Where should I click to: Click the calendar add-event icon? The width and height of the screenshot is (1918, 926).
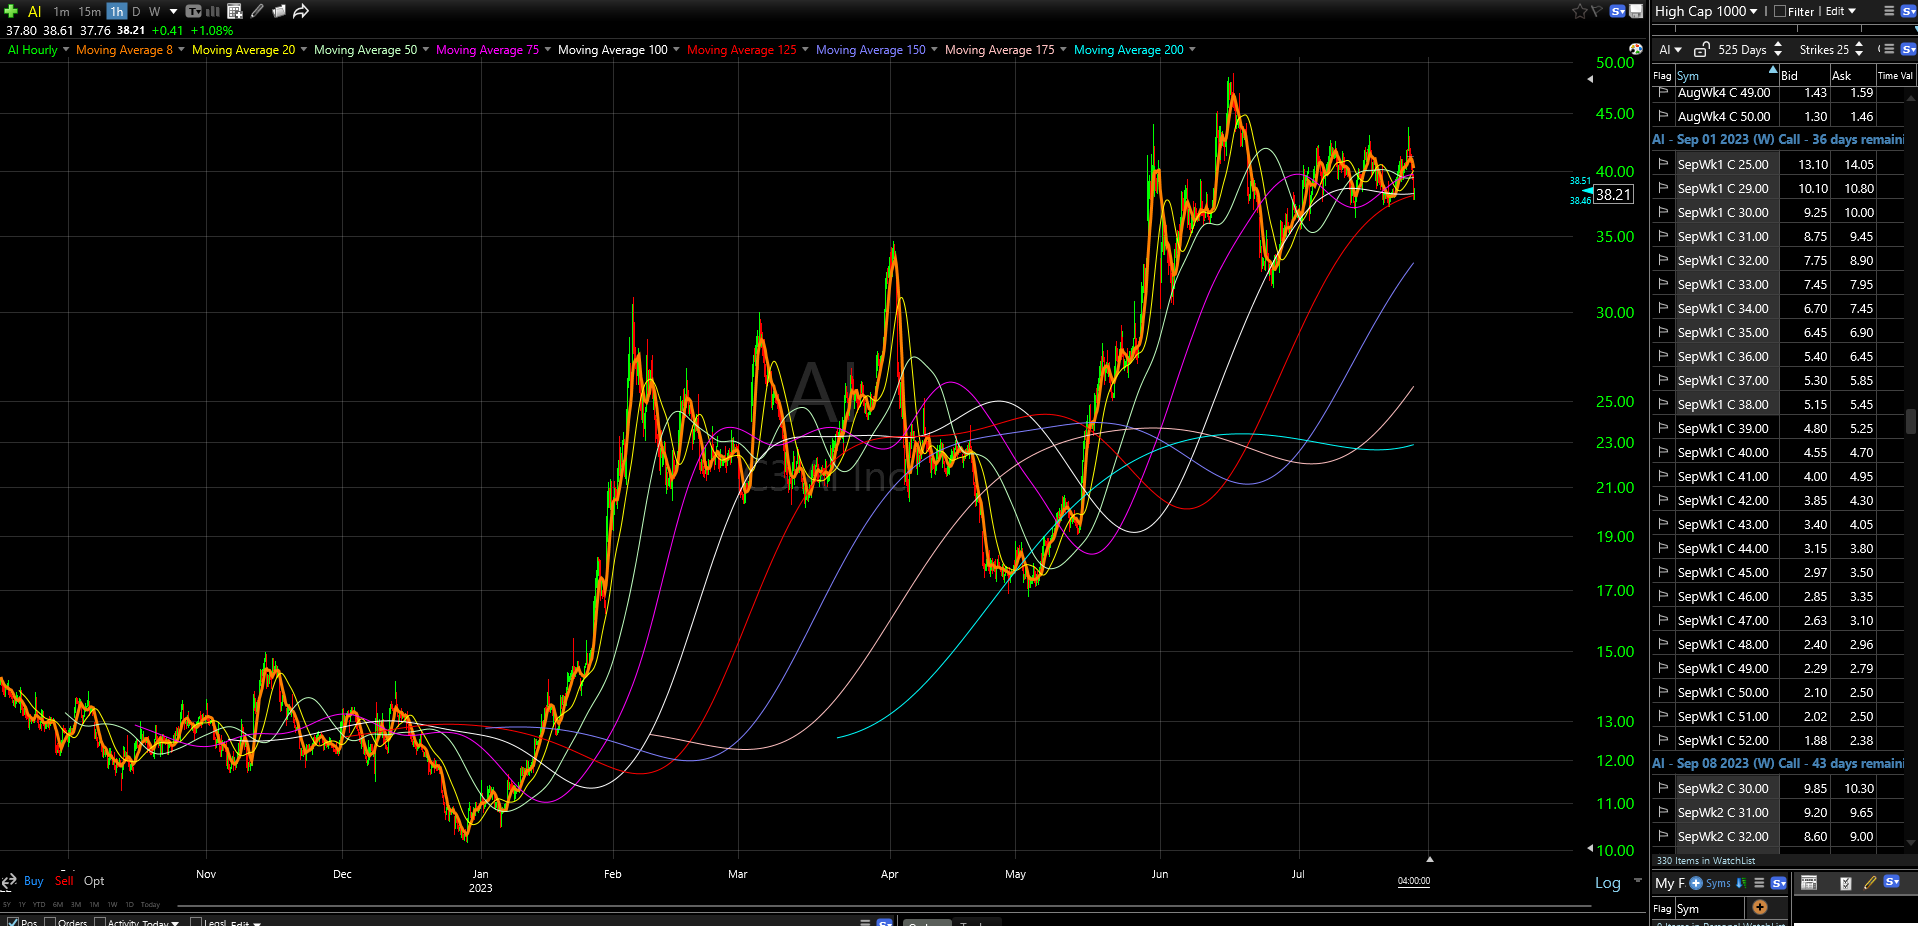coord(235,11)
